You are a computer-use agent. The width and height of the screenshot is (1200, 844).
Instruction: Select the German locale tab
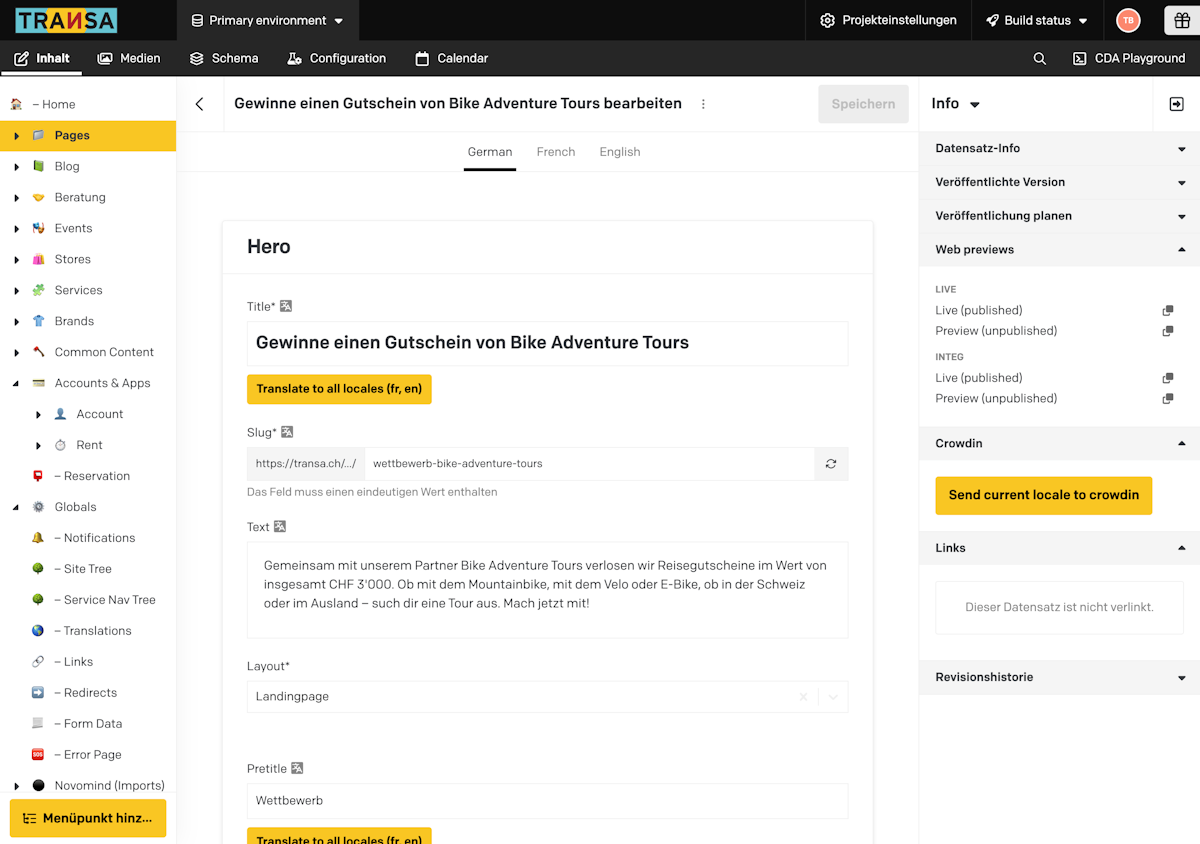point(490,152)
